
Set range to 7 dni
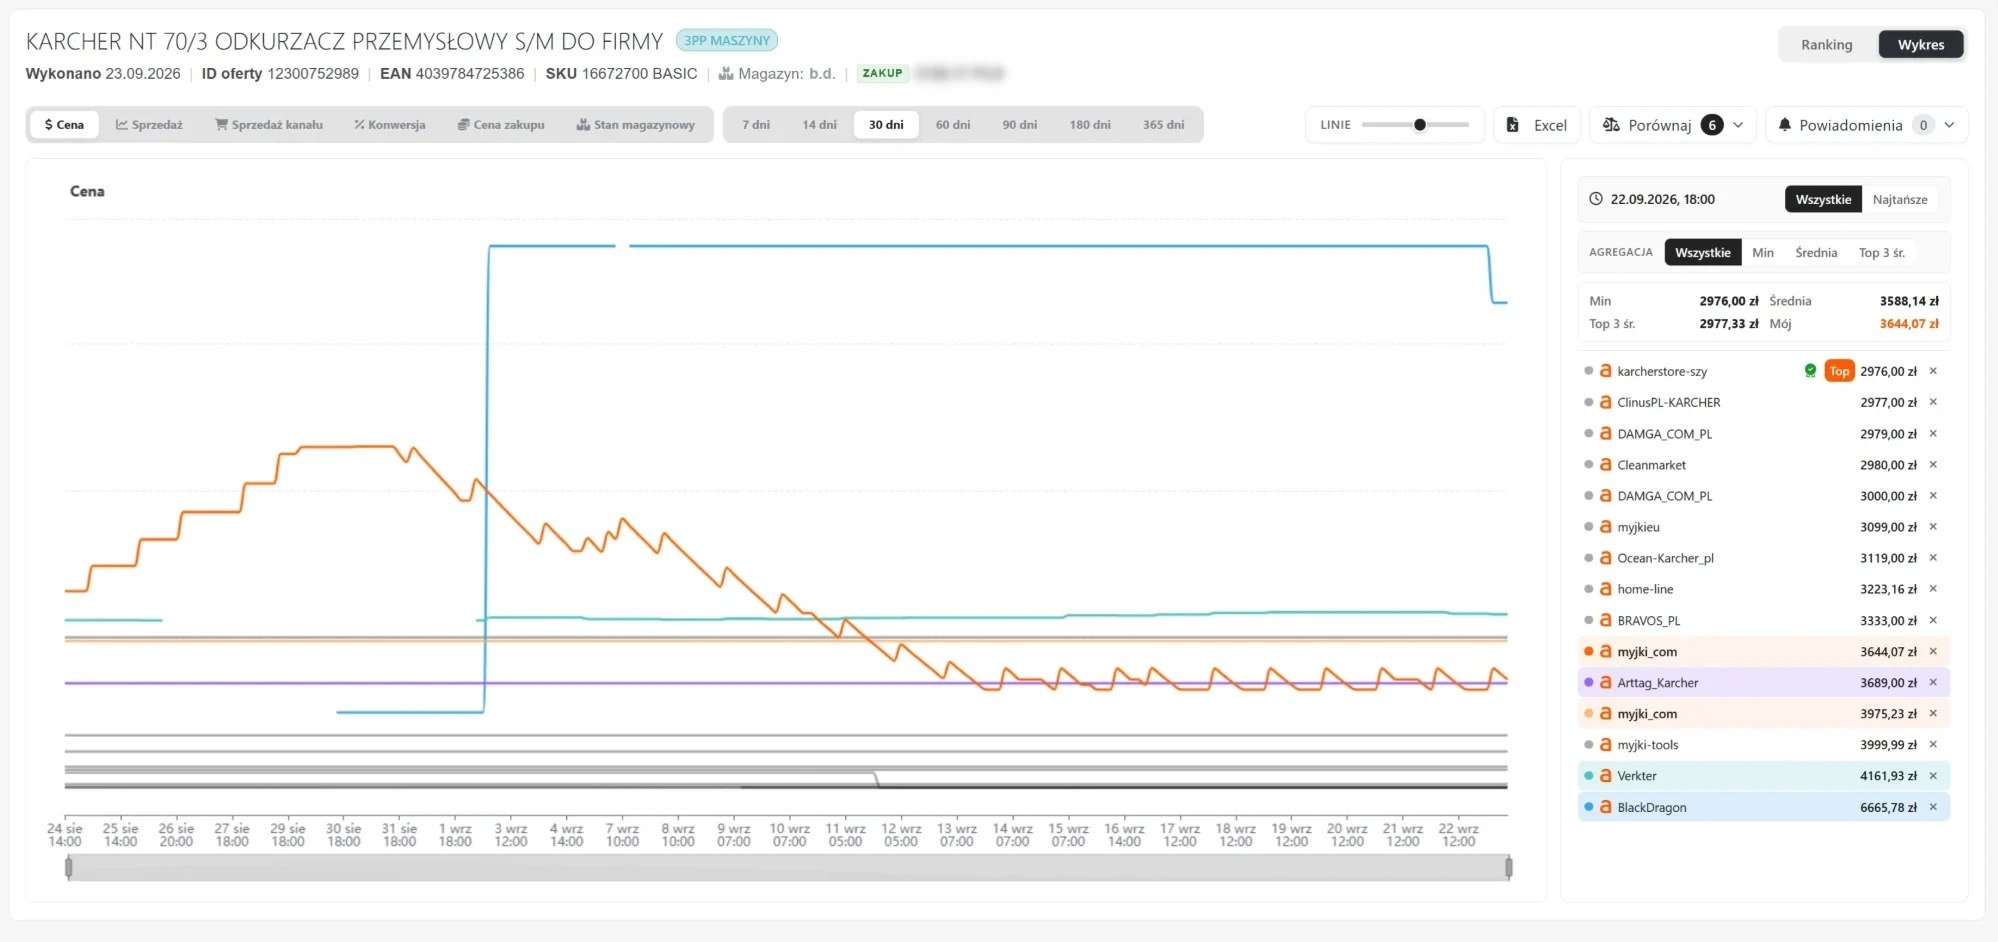click(756, 125)
